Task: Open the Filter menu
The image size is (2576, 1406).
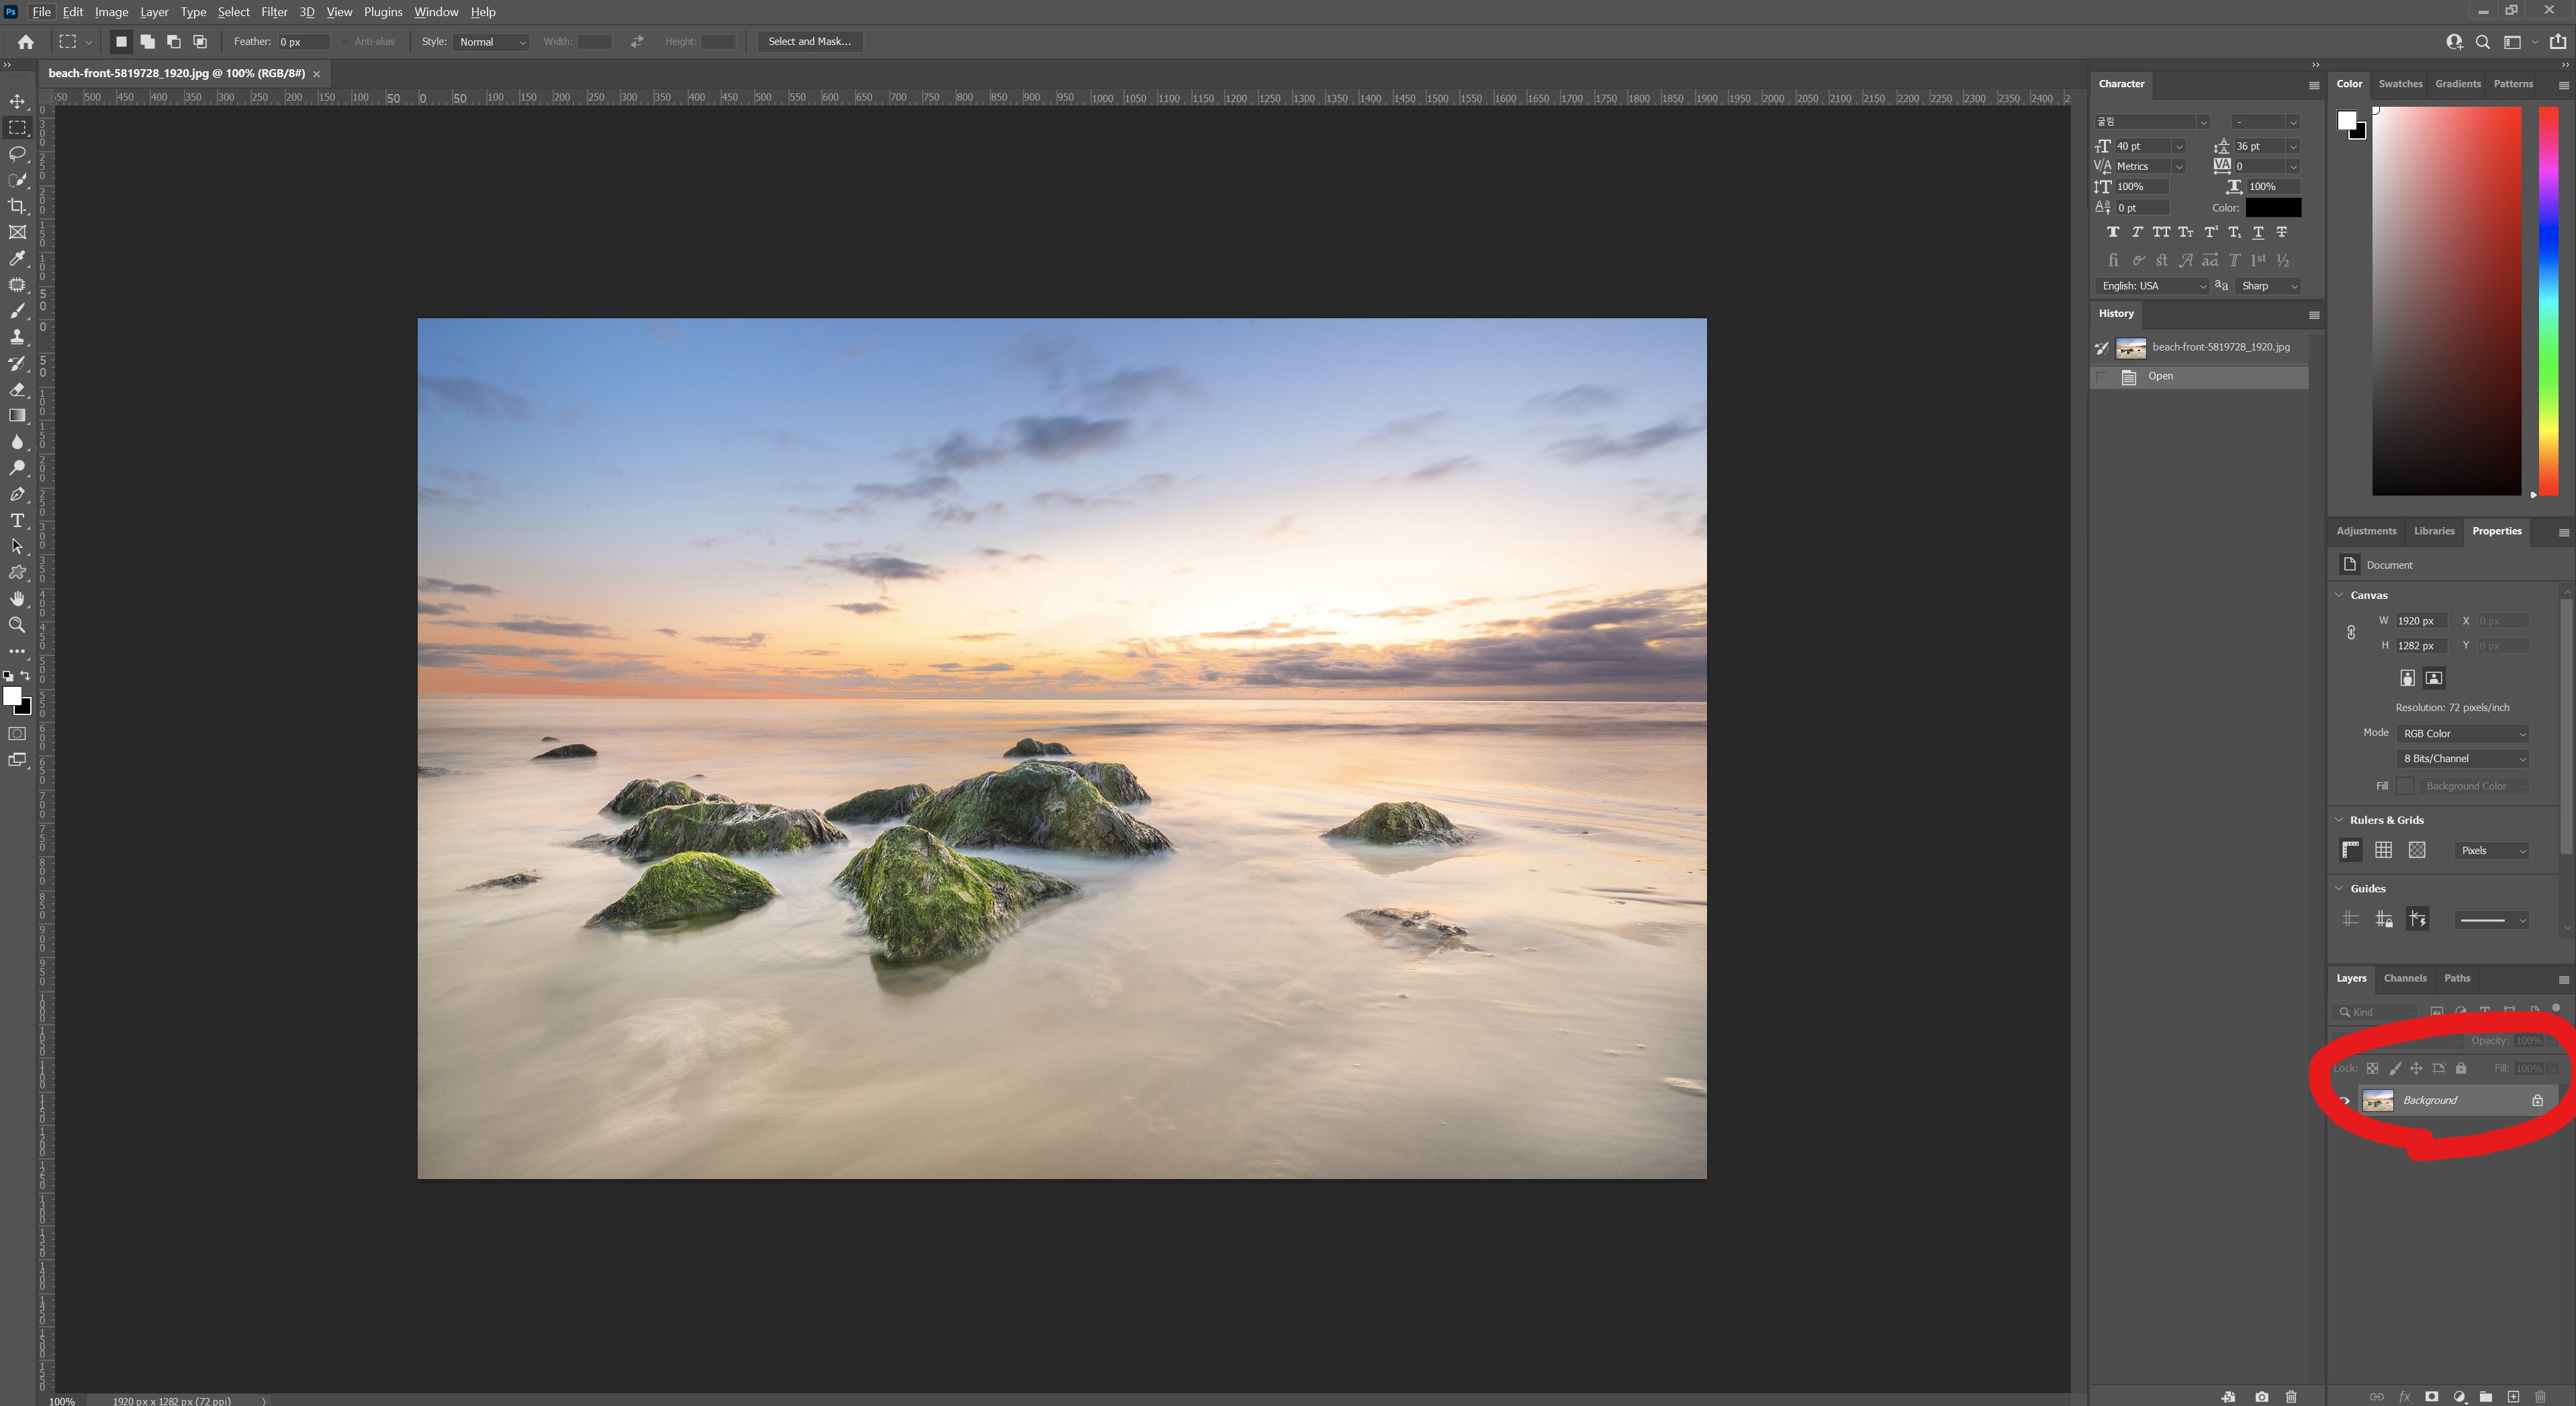Action: pyautogui.click(x=273, y=12)
